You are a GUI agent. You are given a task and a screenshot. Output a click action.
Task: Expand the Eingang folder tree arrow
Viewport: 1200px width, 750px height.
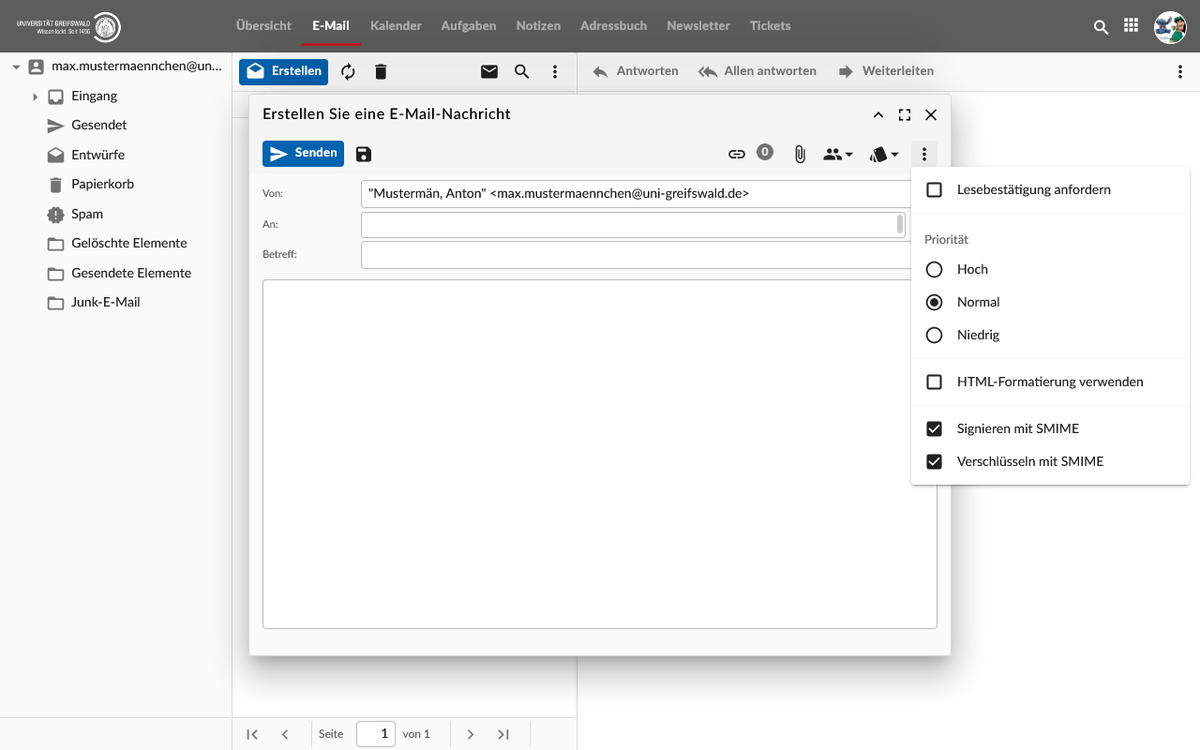coord(35,97)
